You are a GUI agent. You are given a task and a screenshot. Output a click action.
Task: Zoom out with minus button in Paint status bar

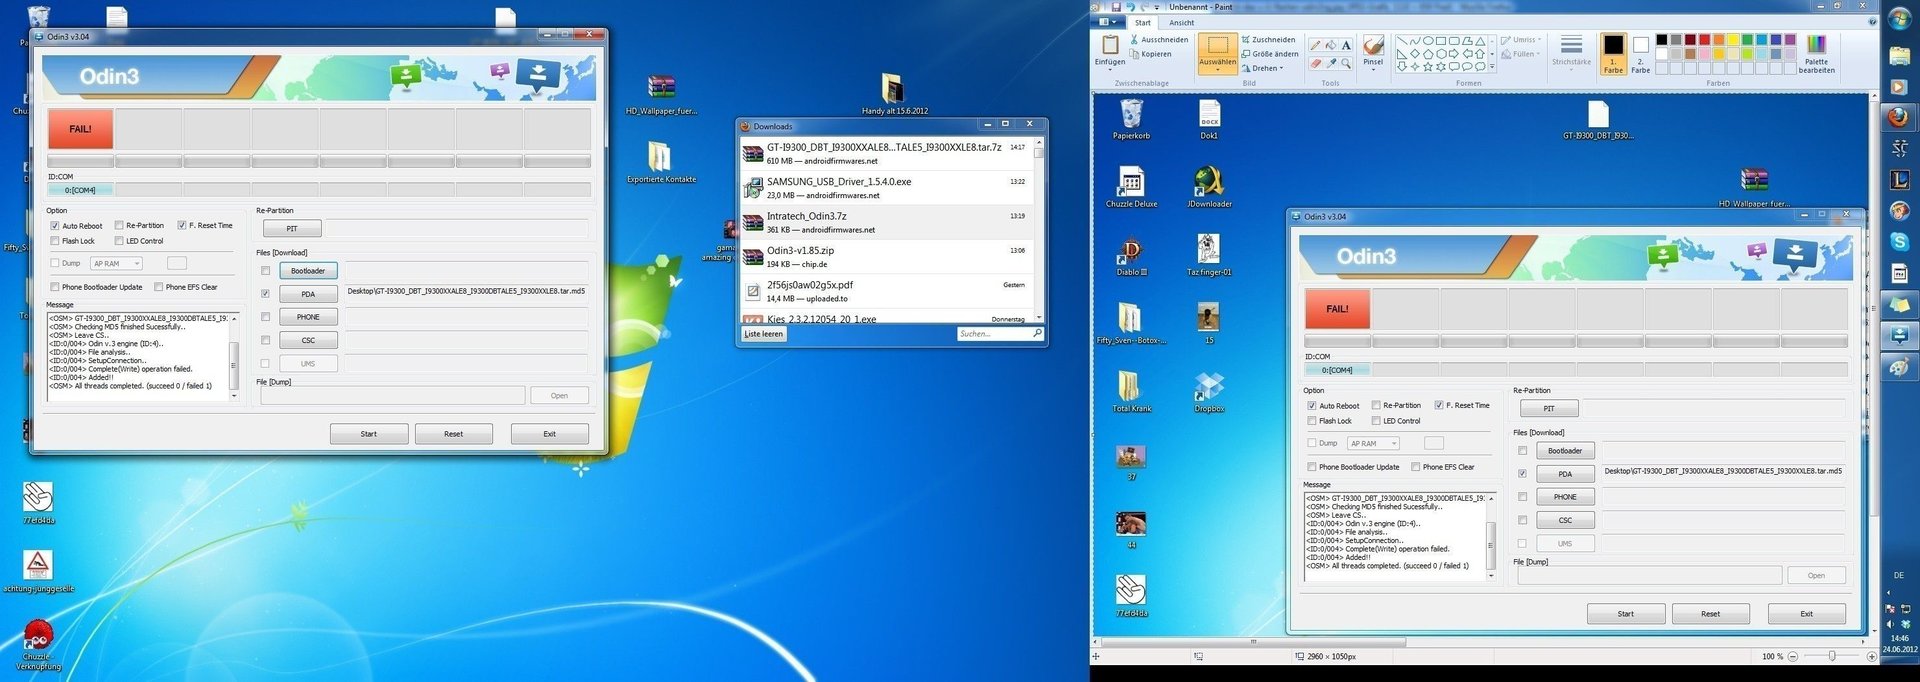pos(1793,656)
